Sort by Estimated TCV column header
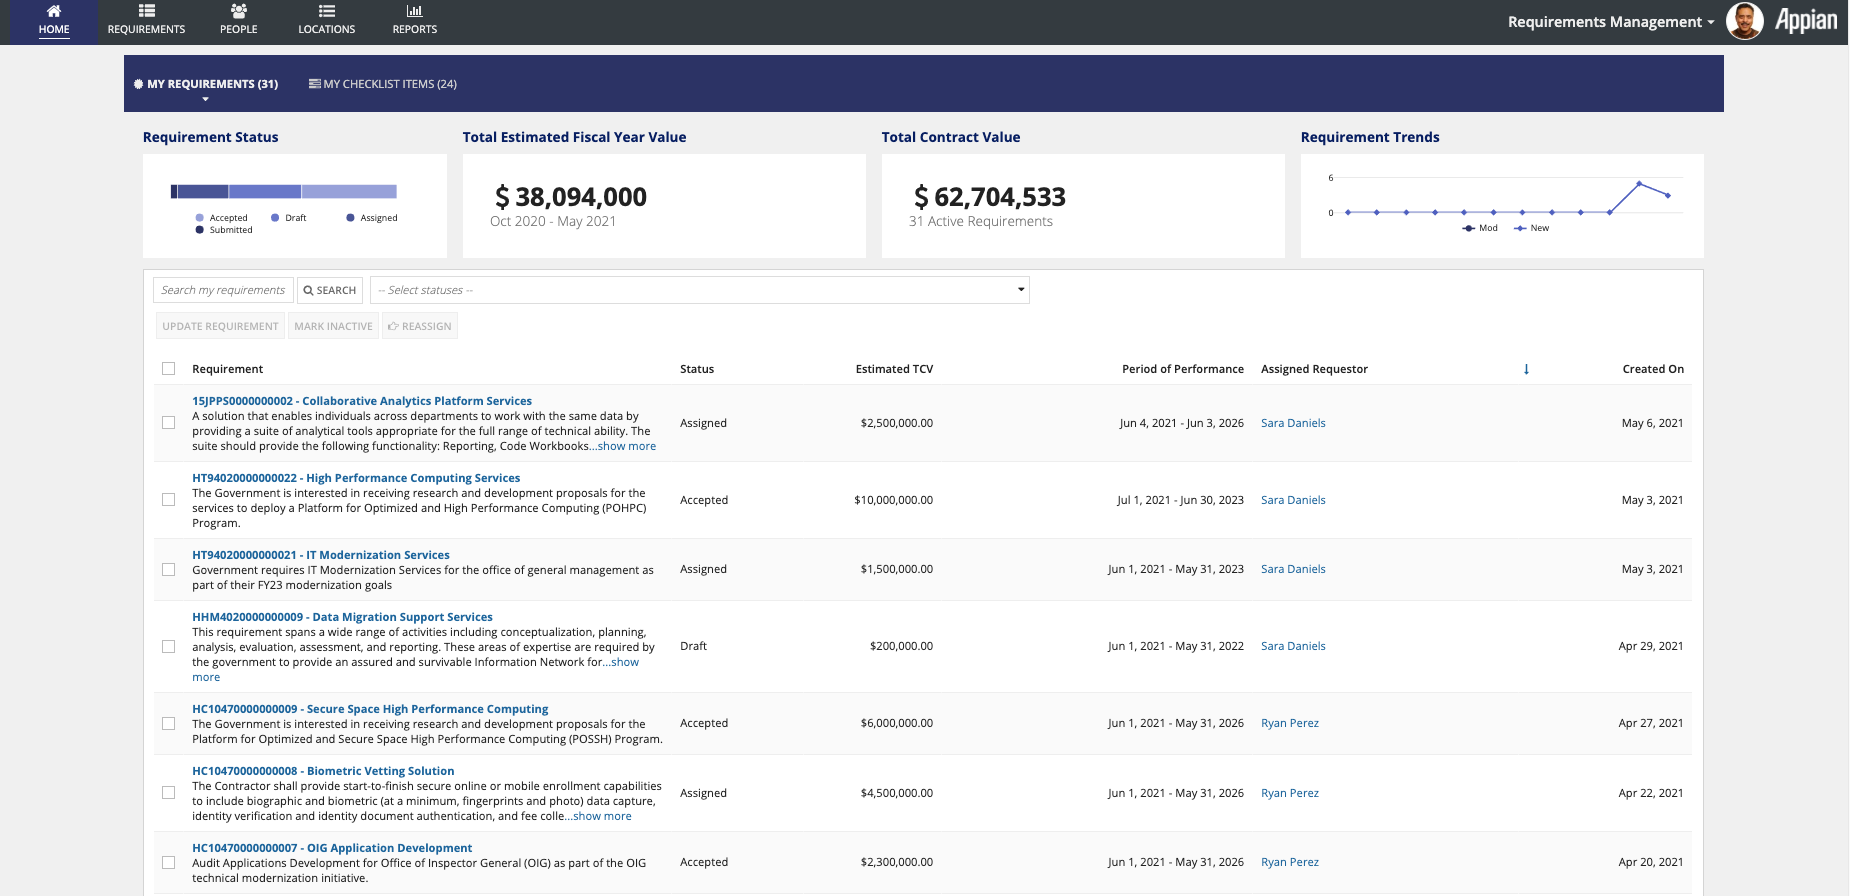 (894, 369)
